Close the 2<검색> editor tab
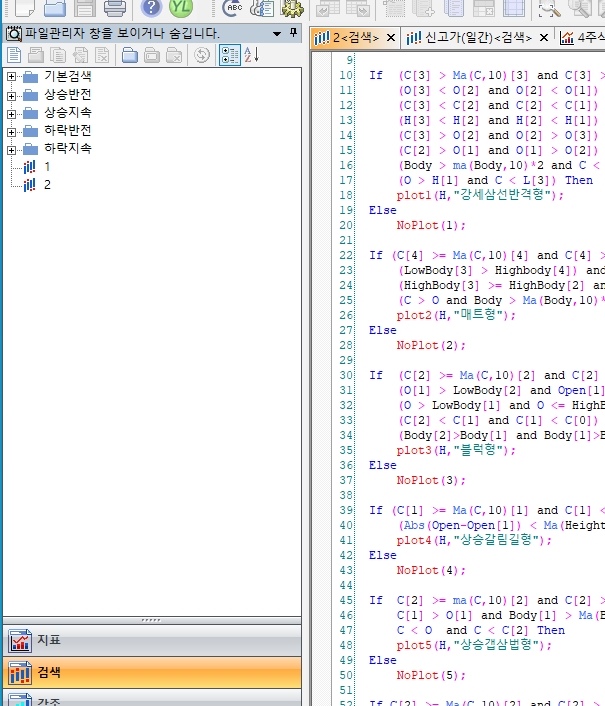The height and width of the screenshot is (706, 605). (x=389, y=38)
